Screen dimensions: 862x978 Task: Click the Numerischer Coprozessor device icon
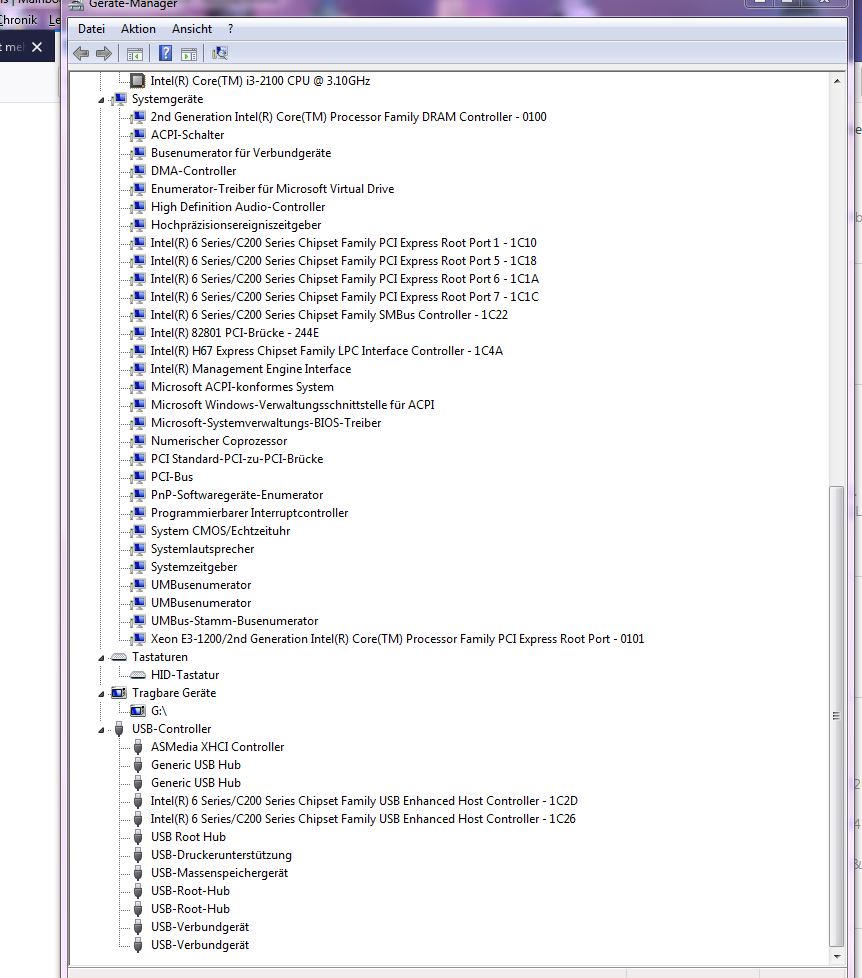[x=138, y=442]
